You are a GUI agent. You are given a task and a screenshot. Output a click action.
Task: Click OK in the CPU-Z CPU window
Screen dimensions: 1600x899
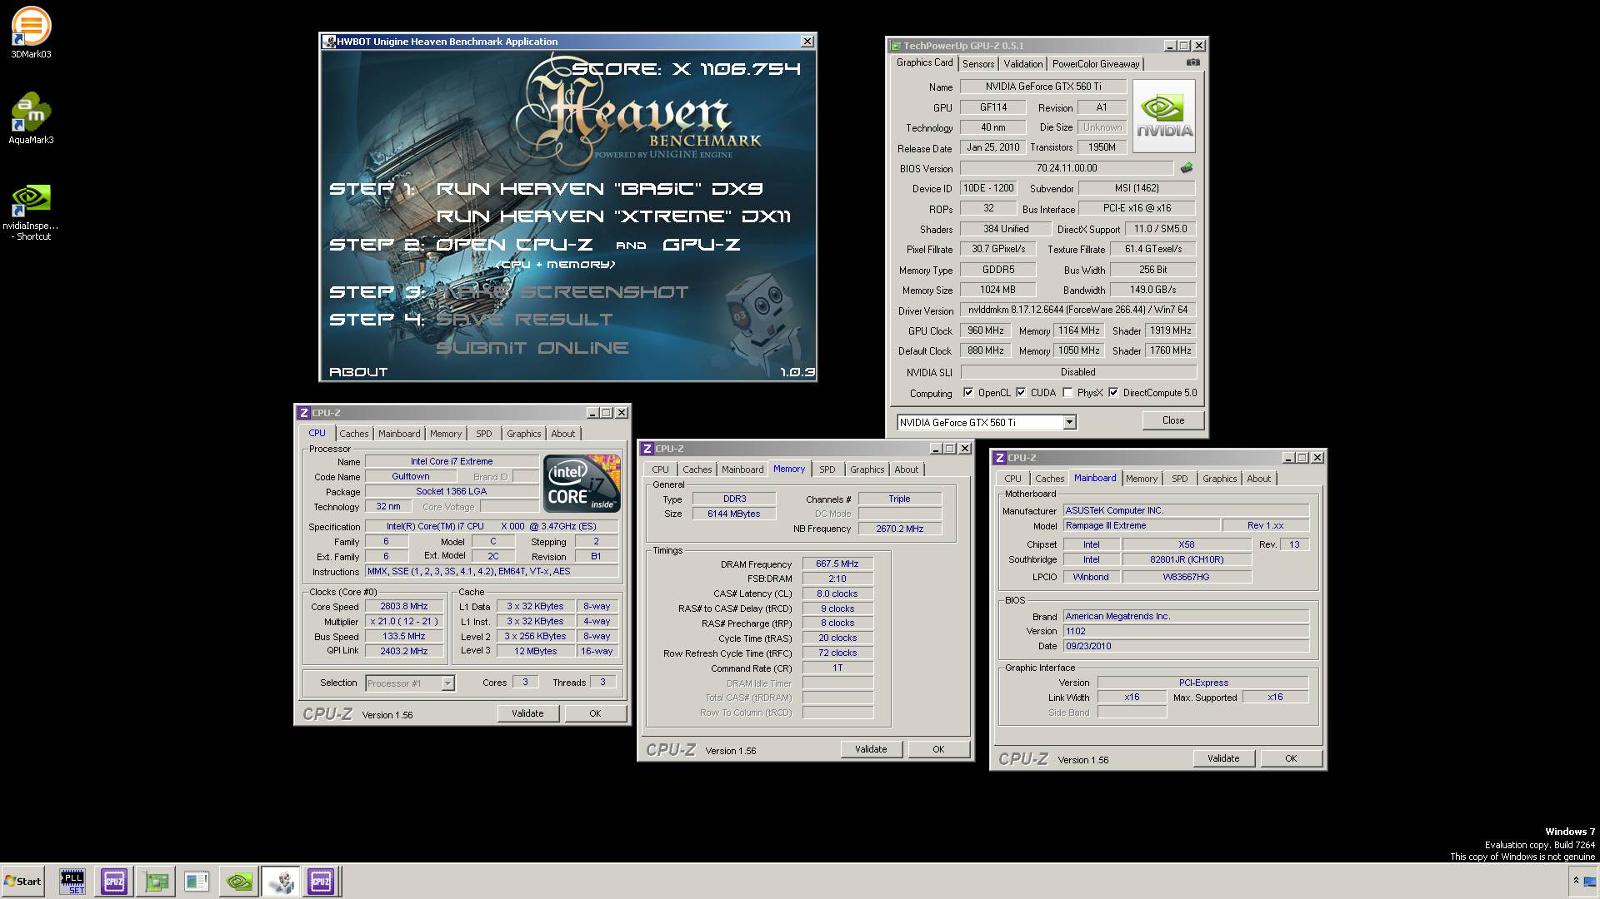(595, 713)
